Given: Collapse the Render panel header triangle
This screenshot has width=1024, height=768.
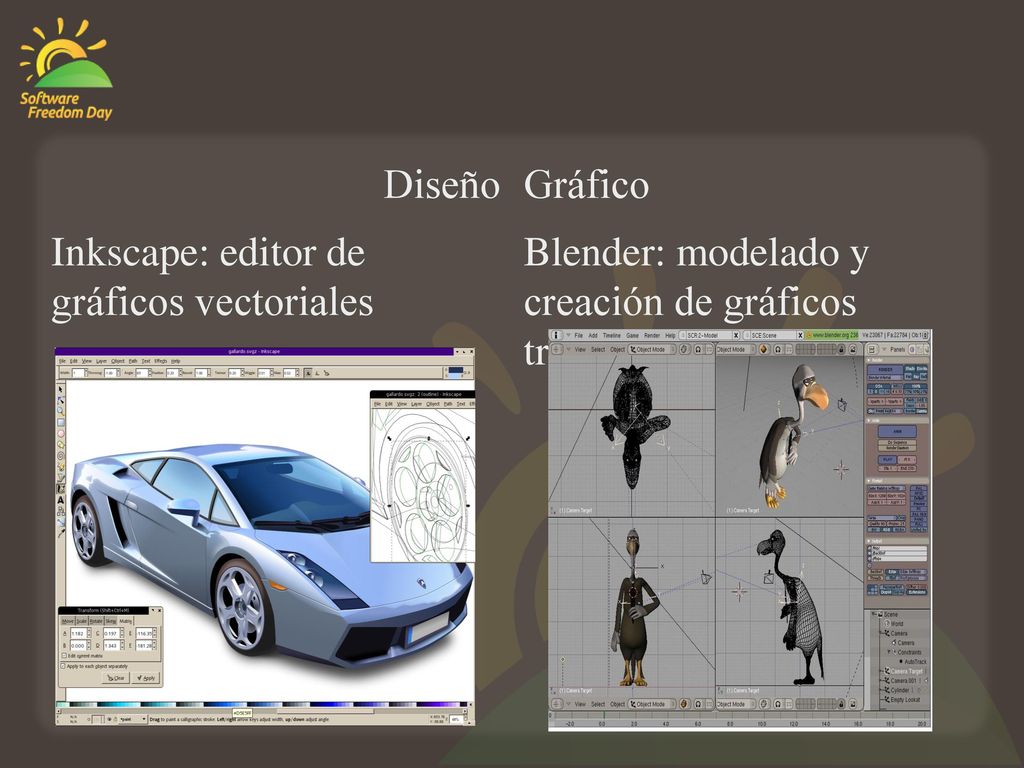Looking at the screenshot, I should coord(869,359).
